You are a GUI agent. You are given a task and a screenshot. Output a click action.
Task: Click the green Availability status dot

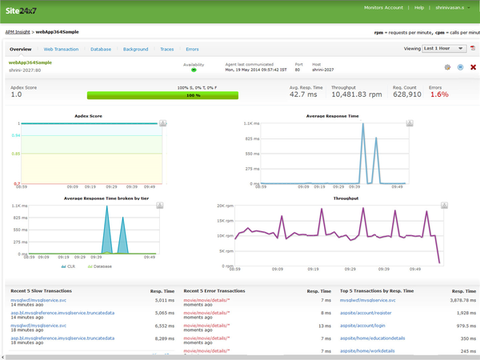click(194, 70)
